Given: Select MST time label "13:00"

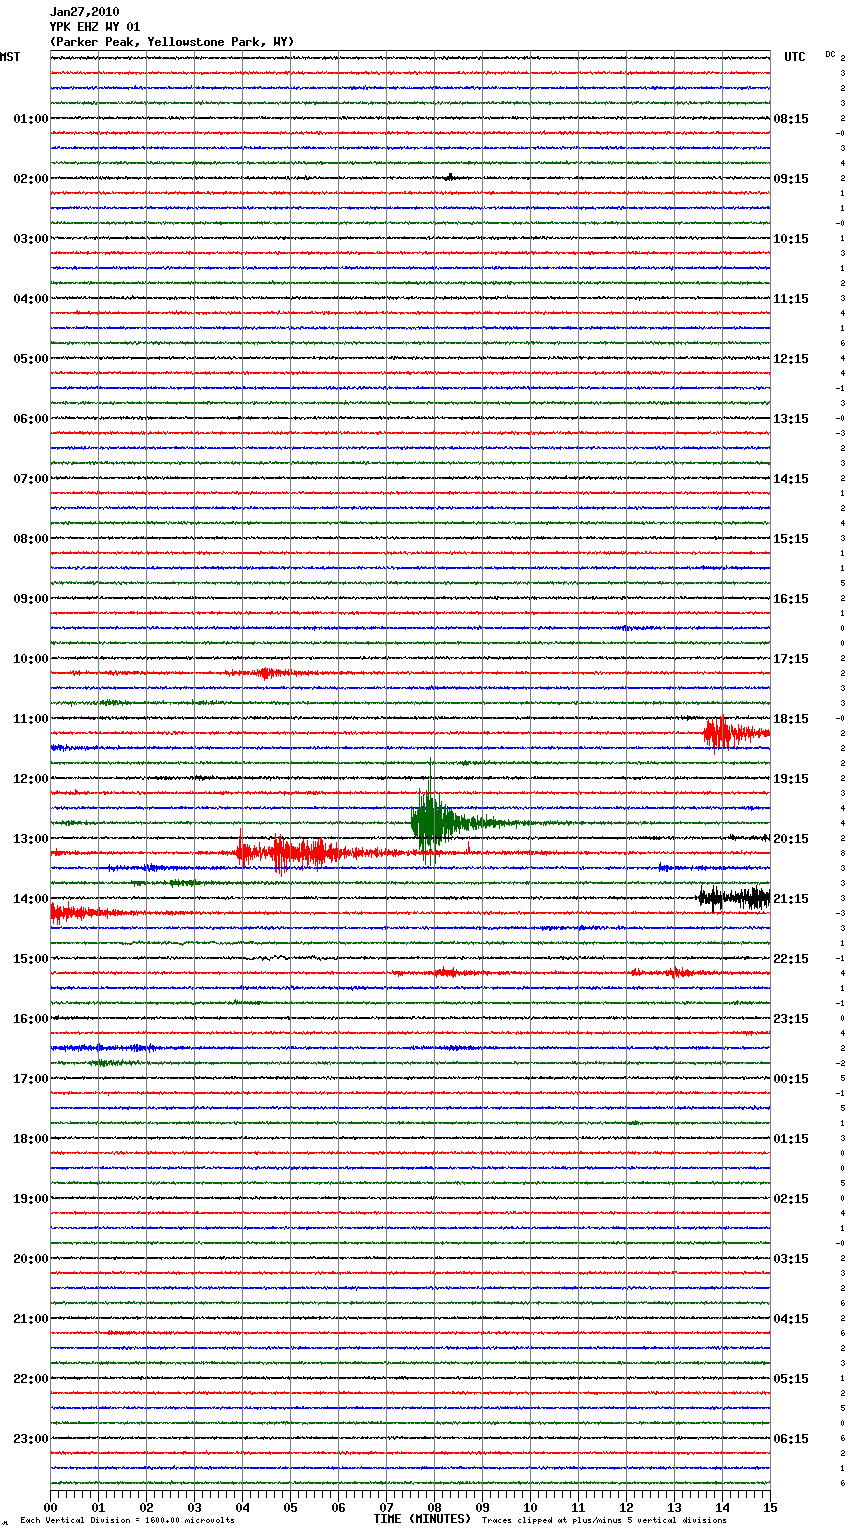Looking at the screenshot, I should coord(31,839).
